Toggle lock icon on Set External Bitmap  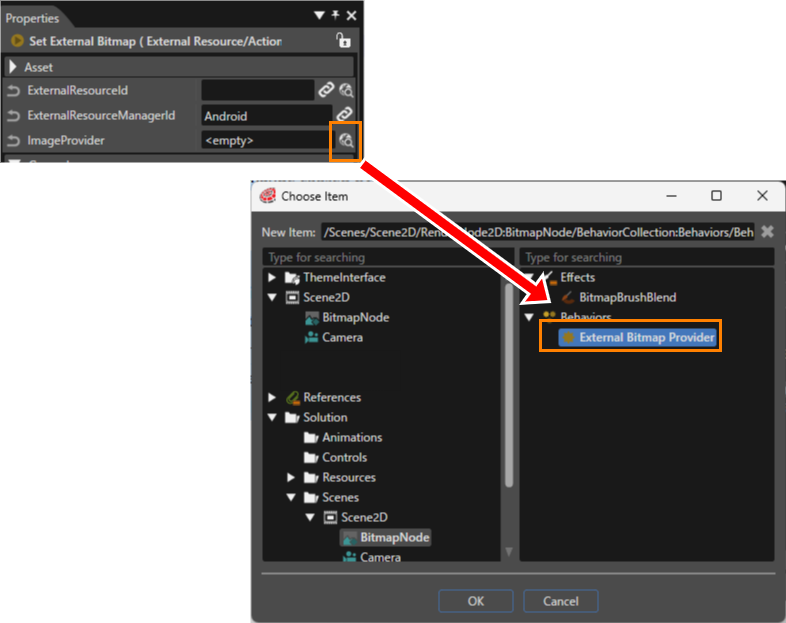[x=343, y=41]
